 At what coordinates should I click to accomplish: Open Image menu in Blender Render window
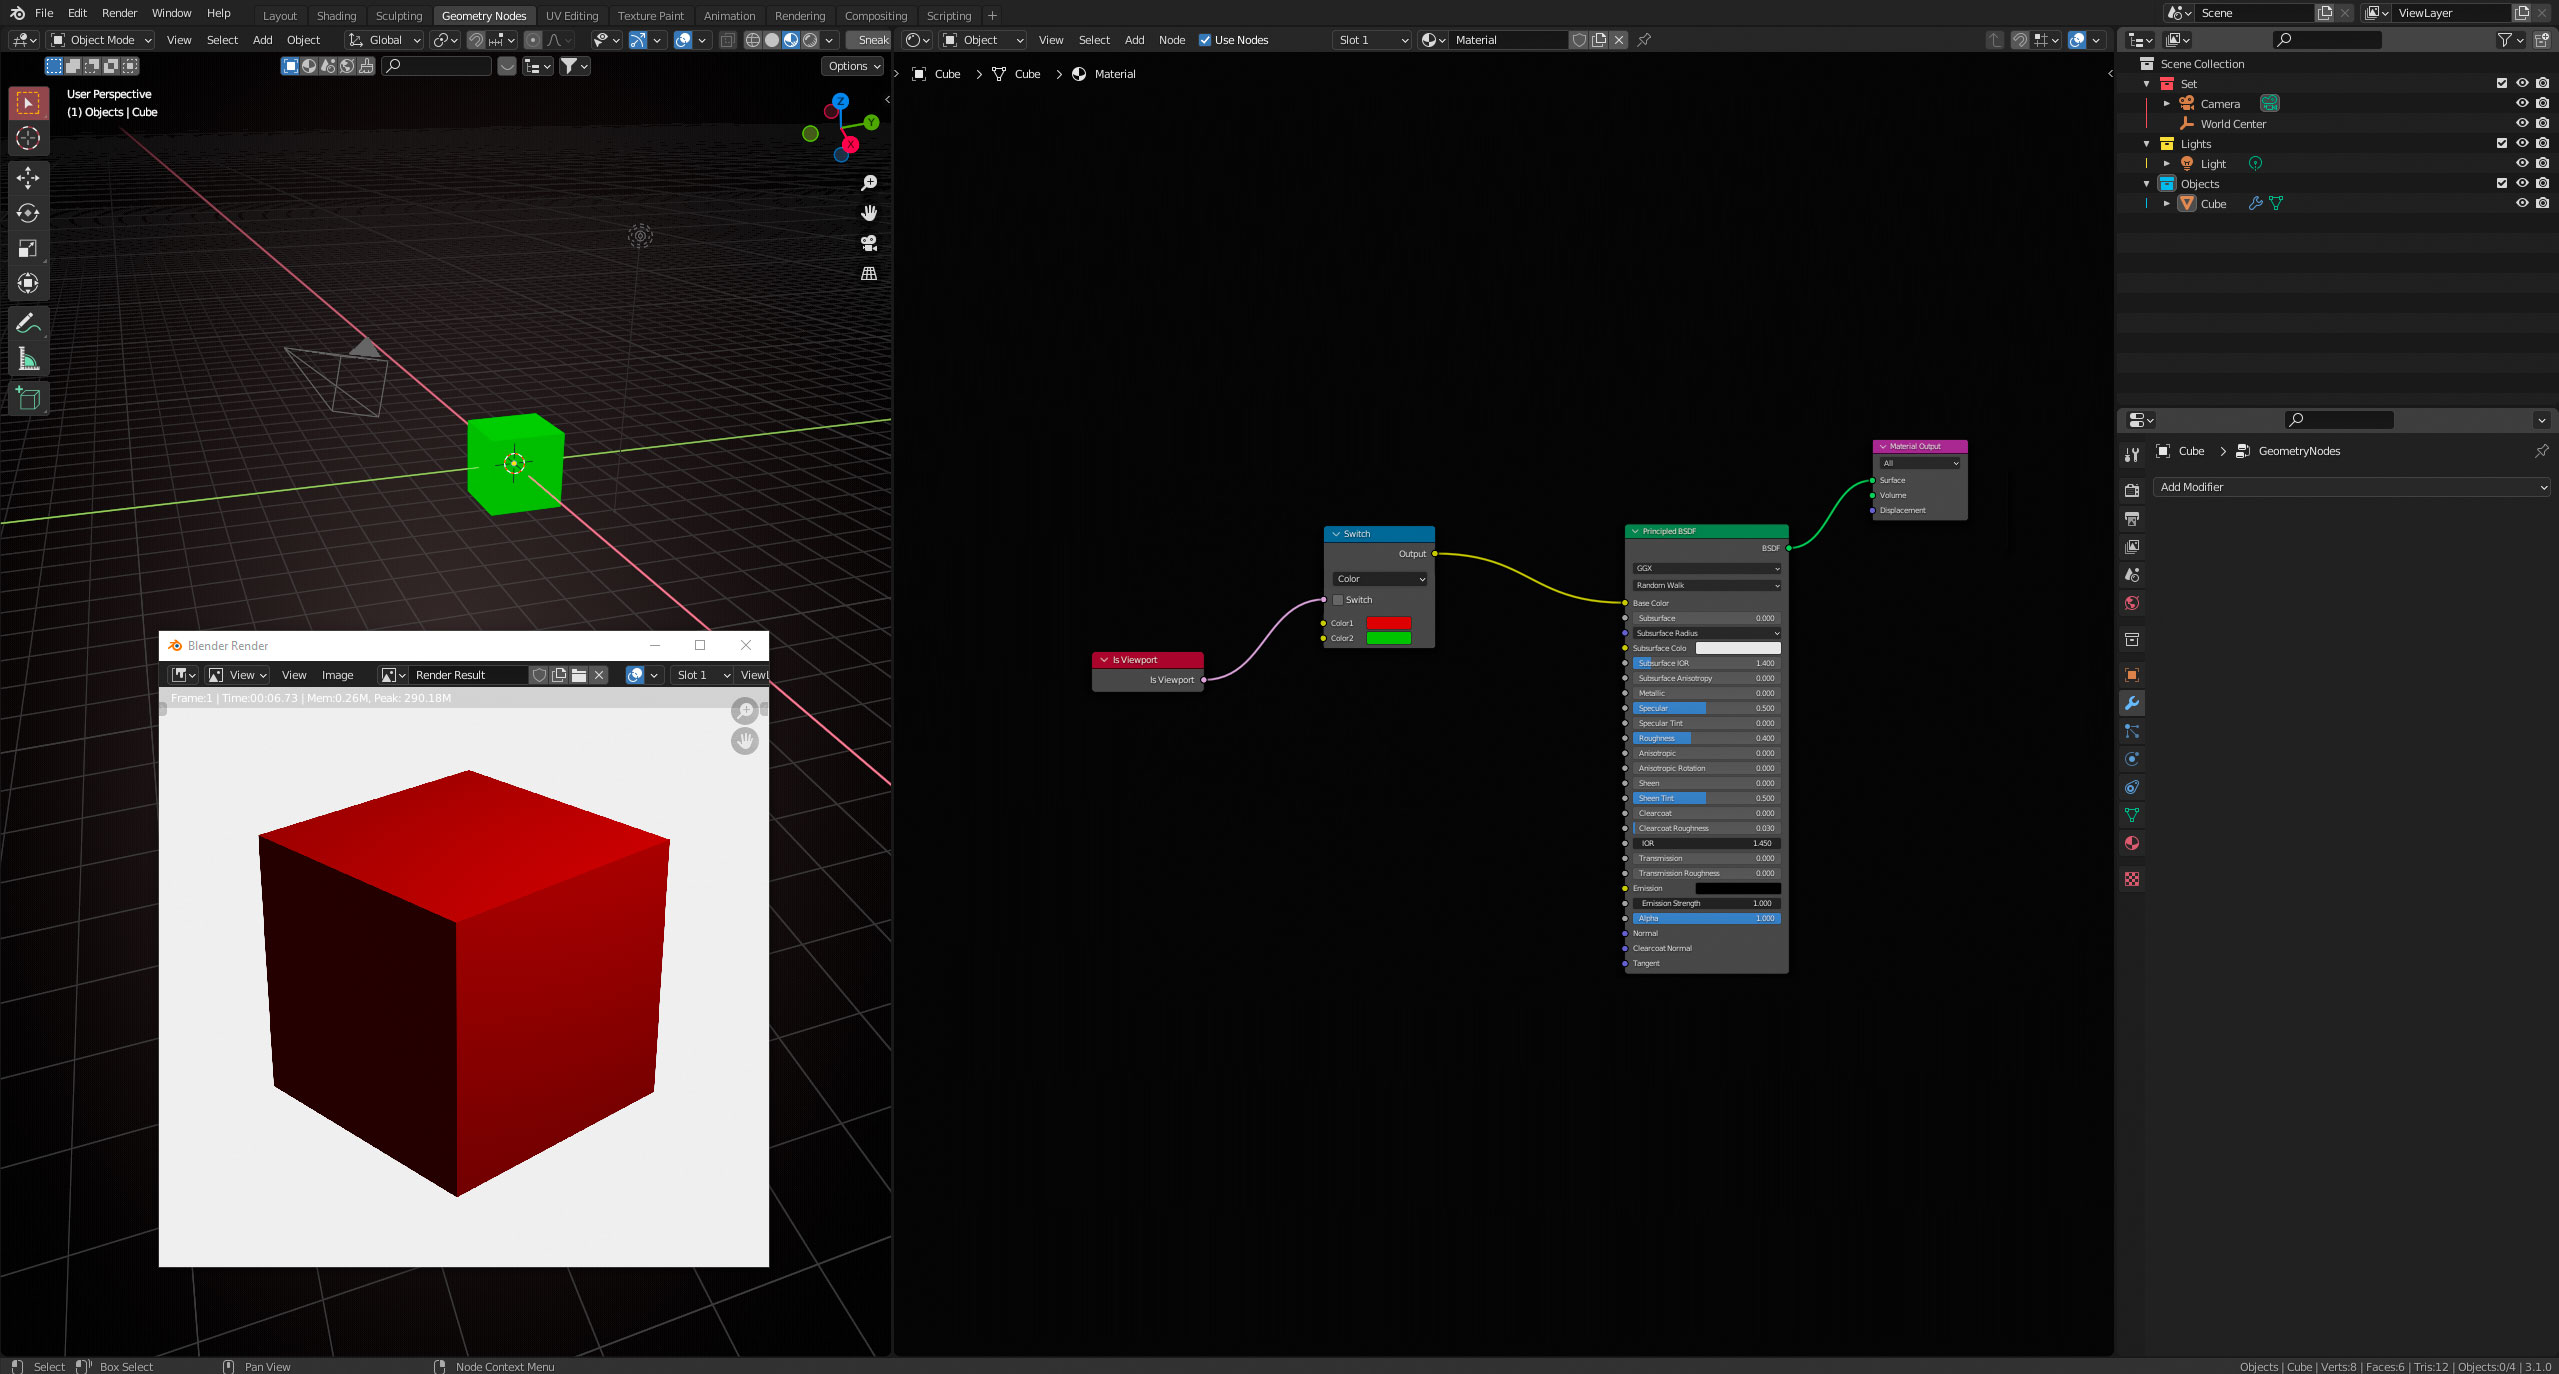pyautogui.click(x=337, y=675)
